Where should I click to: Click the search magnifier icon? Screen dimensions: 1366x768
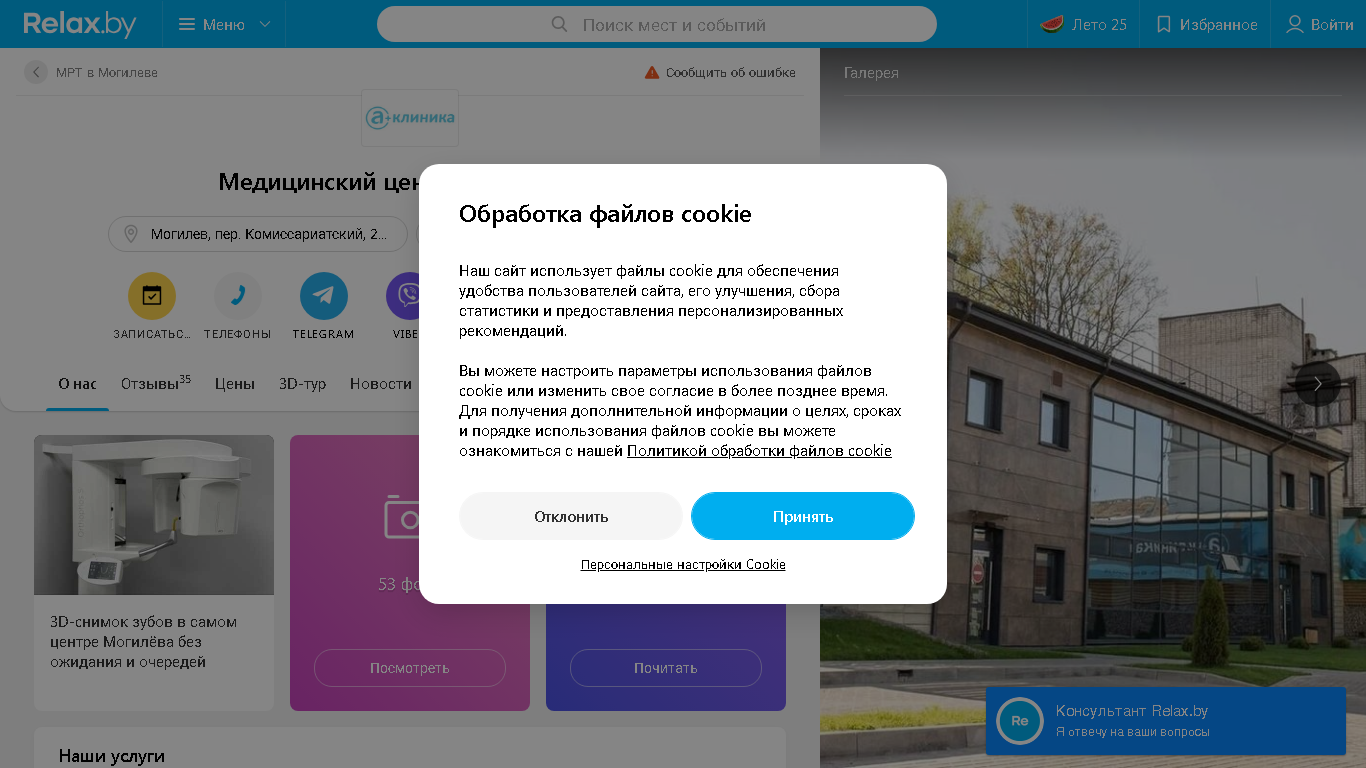560,24
